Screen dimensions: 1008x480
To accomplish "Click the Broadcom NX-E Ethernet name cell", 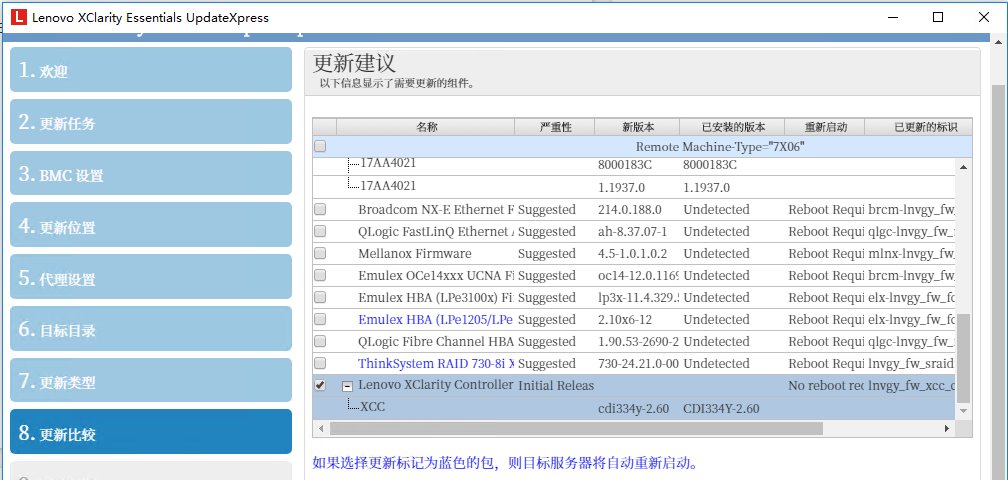I will point(436,209).
